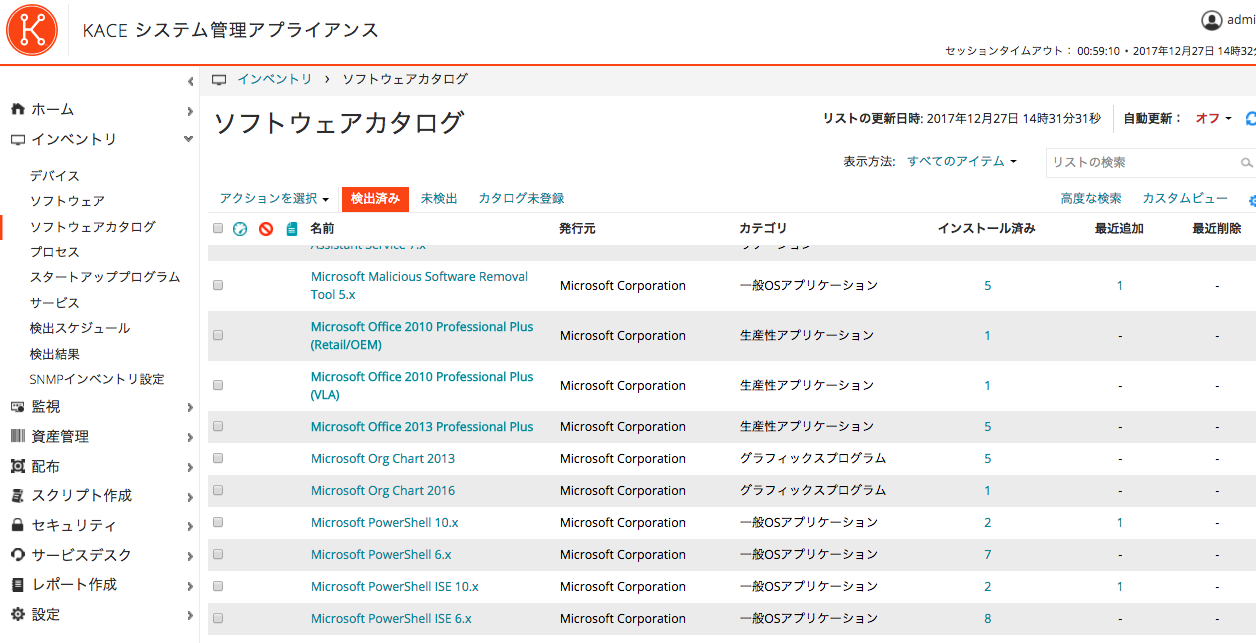This screenshot has width=1256, height=643.
Task: Check Microsoft Office 2010 Professional Plus (VLA) row
Action: 218,386
